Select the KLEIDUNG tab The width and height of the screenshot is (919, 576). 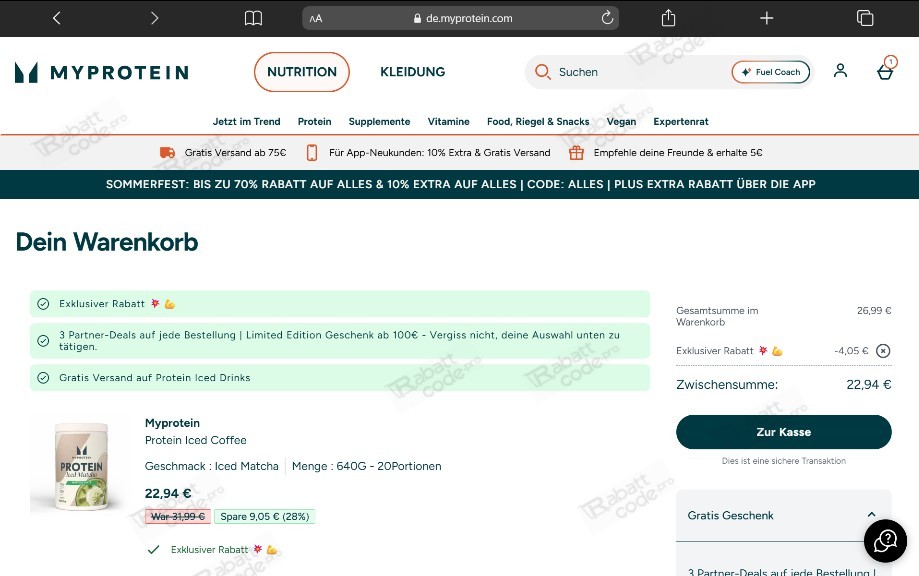[x=413, y=72]
